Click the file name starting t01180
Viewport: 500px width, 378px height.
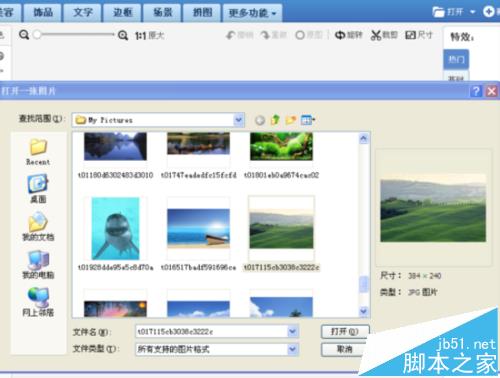115,175
